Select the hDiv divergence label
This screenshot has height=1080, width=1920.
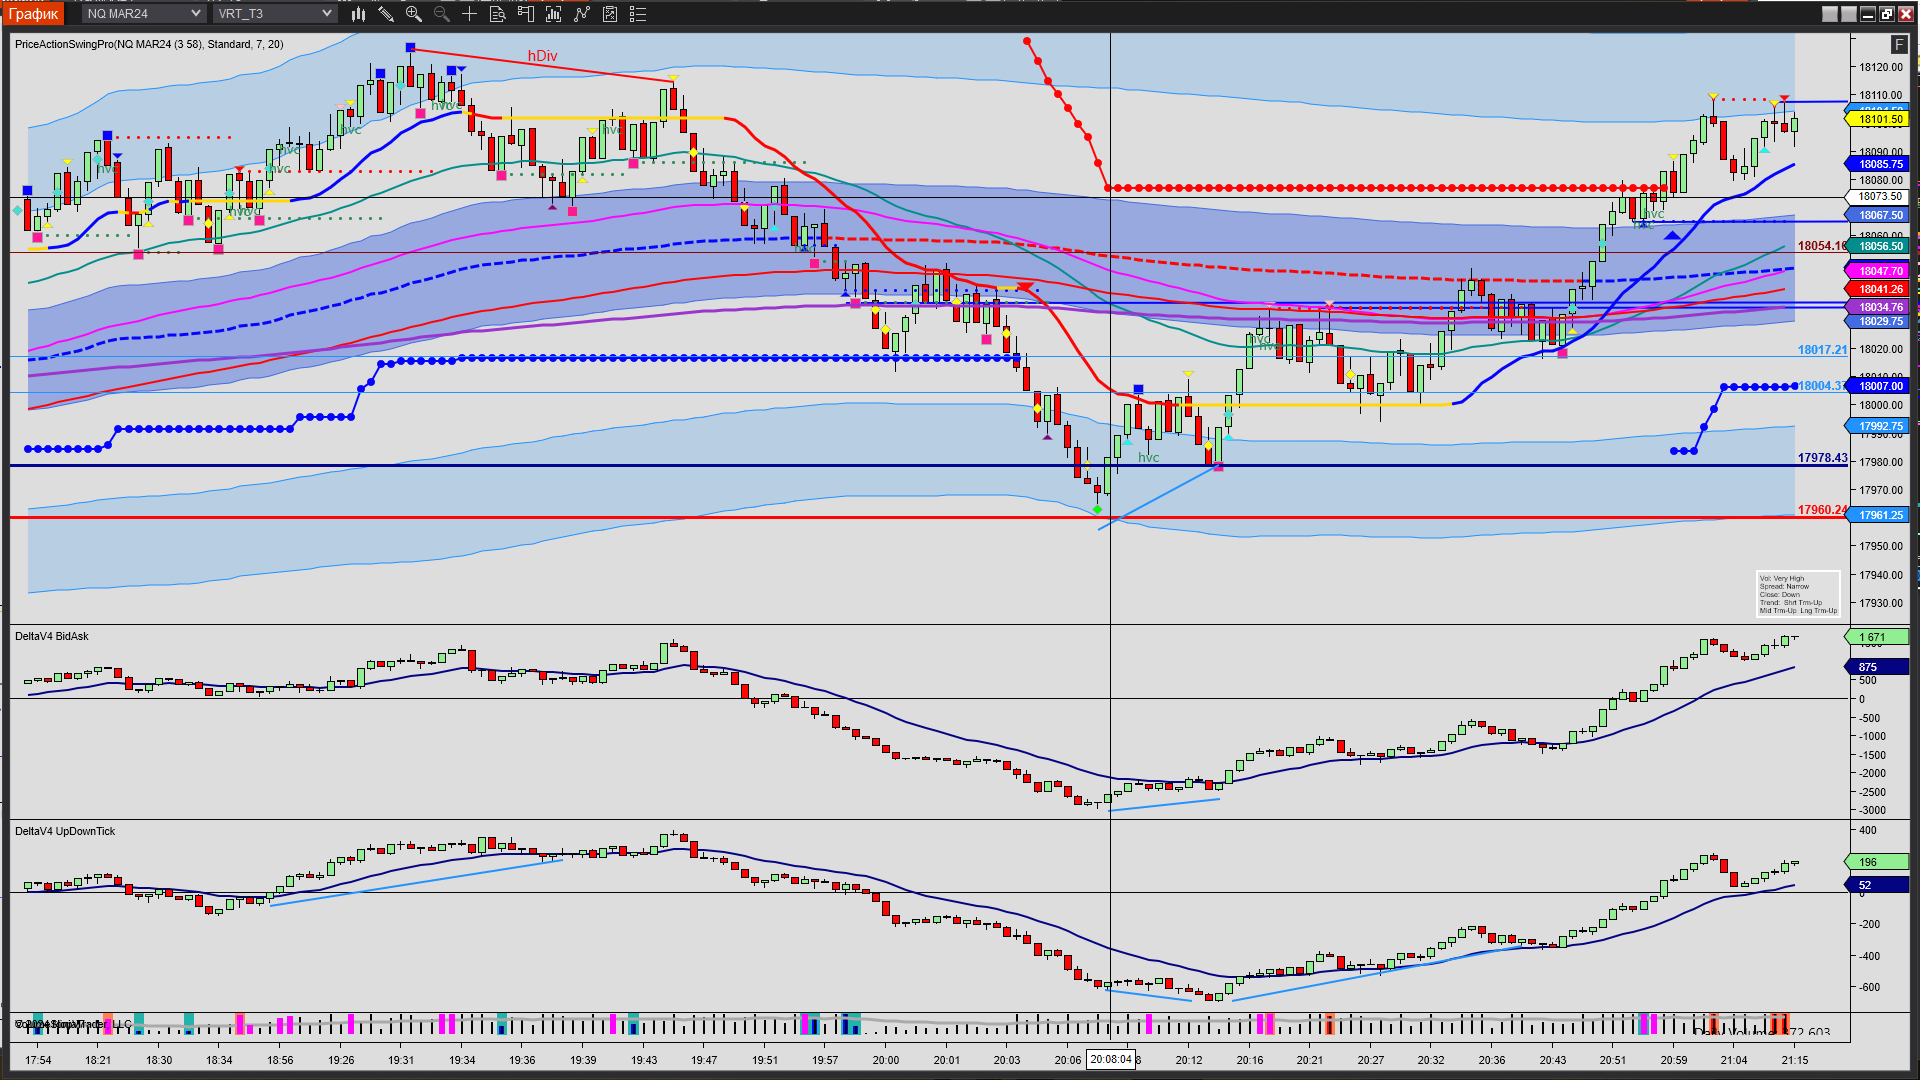(542, 56)
